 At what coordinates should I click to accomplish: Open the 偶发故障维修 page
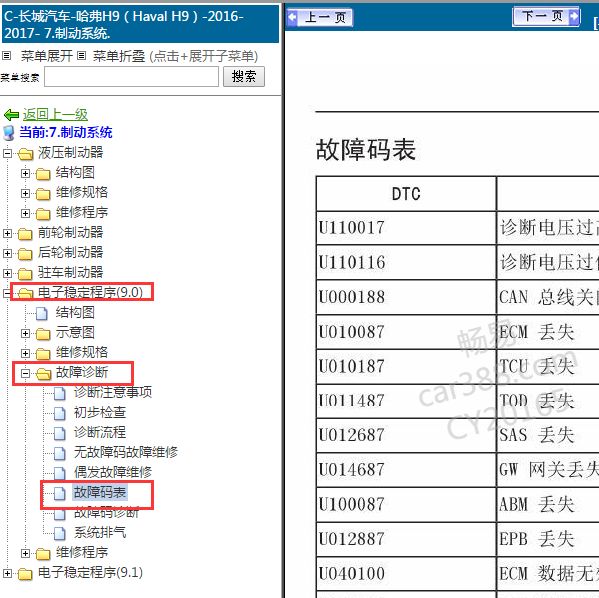[x=113, y=472]
